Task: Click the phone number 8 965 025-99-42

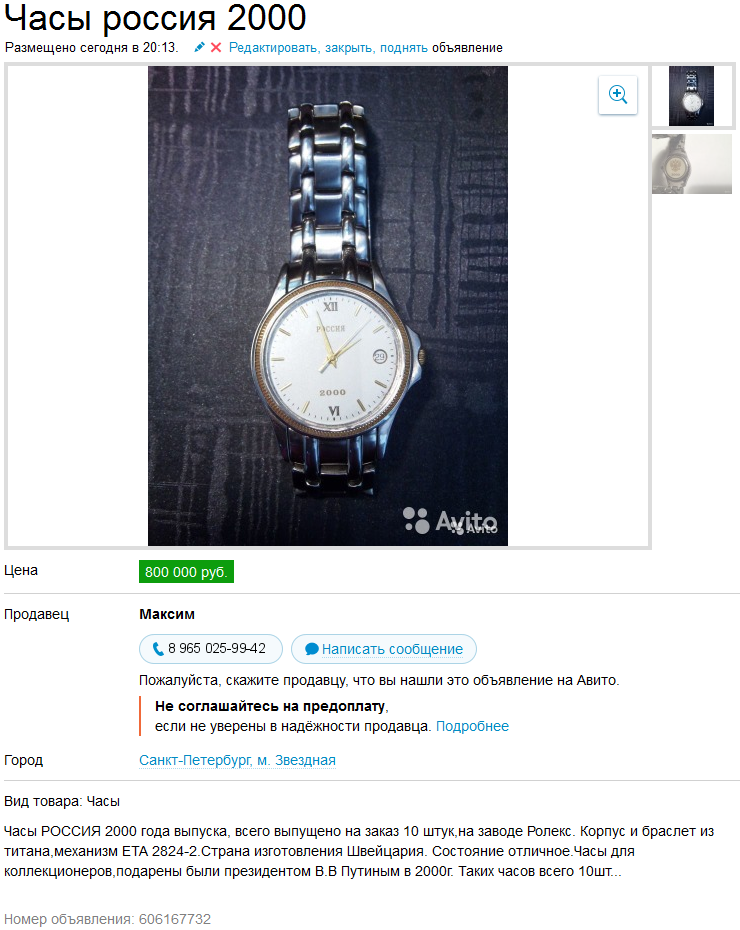Action: tap(217, 648)
